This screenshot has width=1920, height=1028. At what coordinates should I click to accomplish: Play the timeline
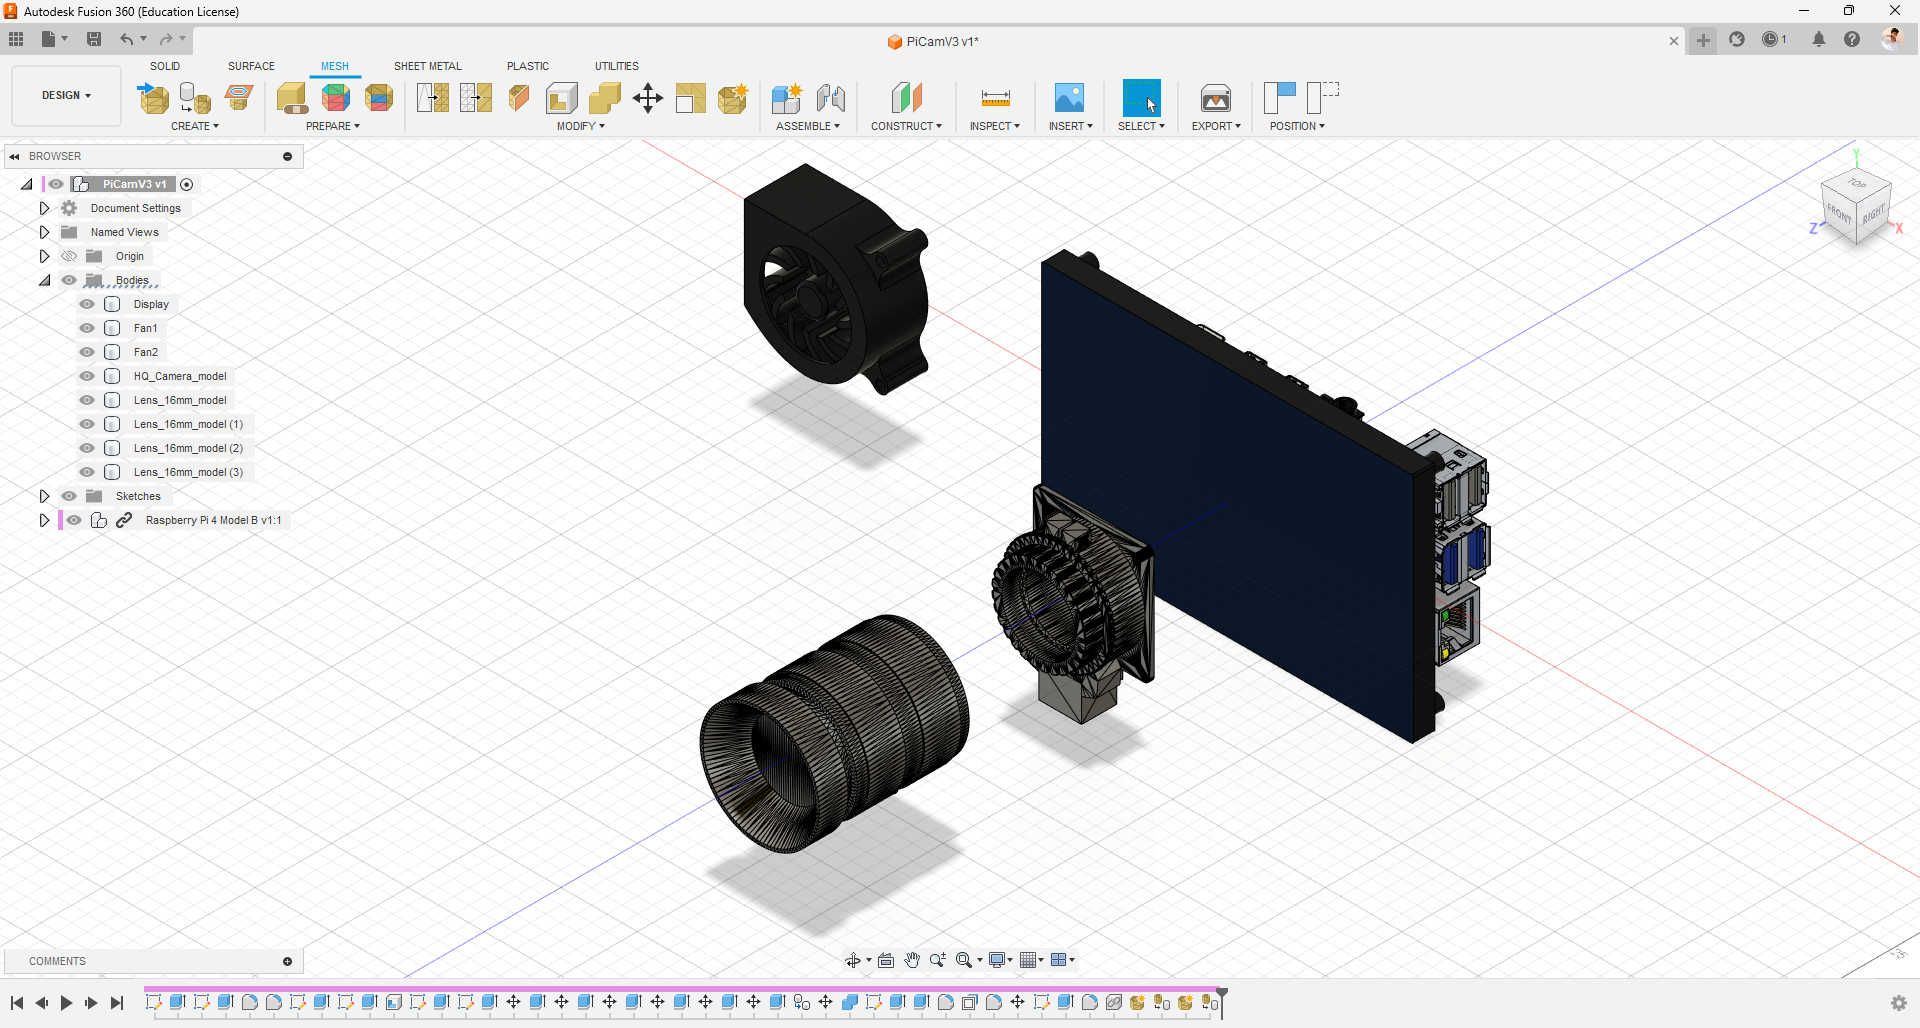(x=66, y=1003)
